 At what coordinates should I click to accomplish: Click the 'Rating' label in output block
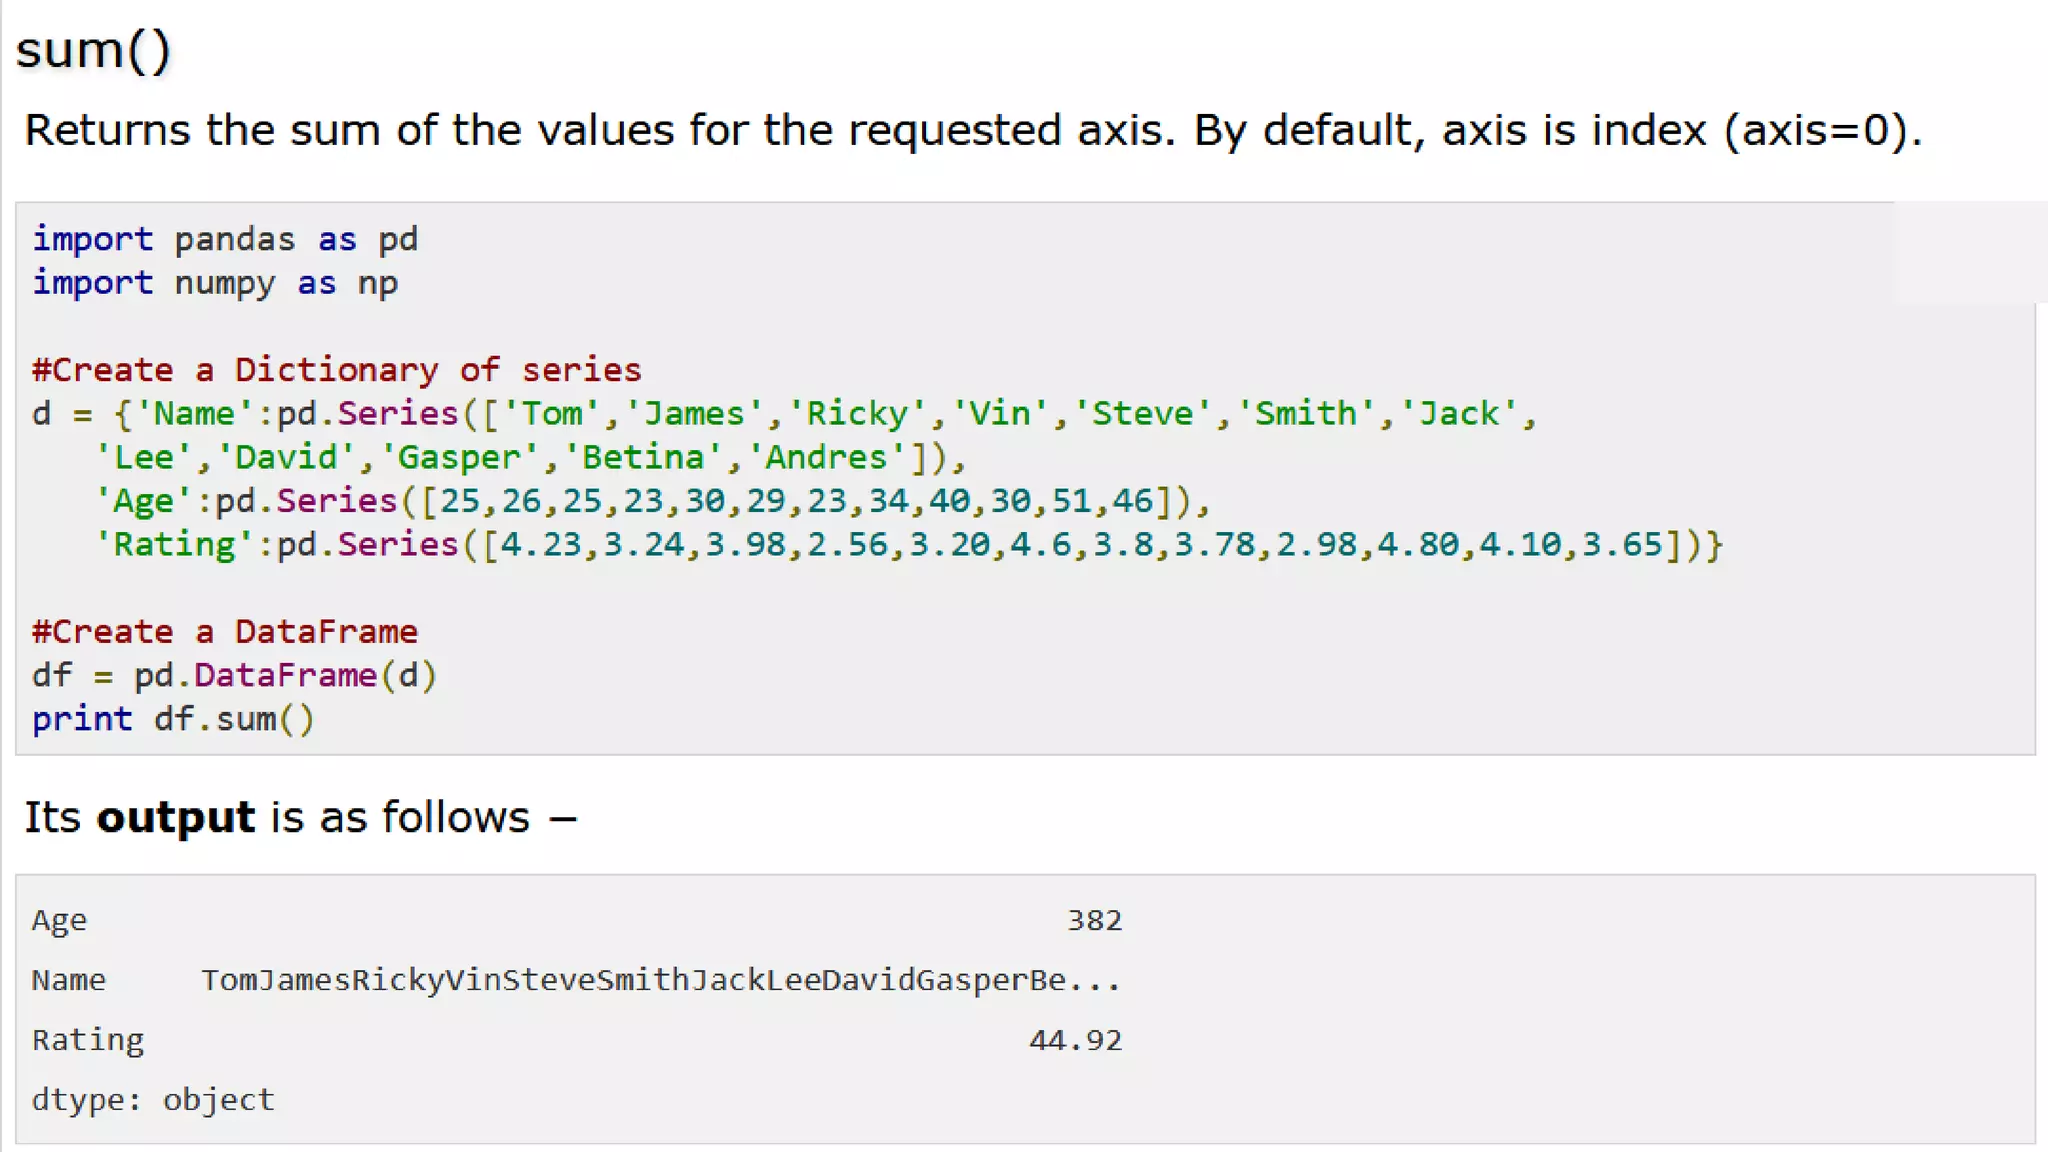click(88, 1040)
